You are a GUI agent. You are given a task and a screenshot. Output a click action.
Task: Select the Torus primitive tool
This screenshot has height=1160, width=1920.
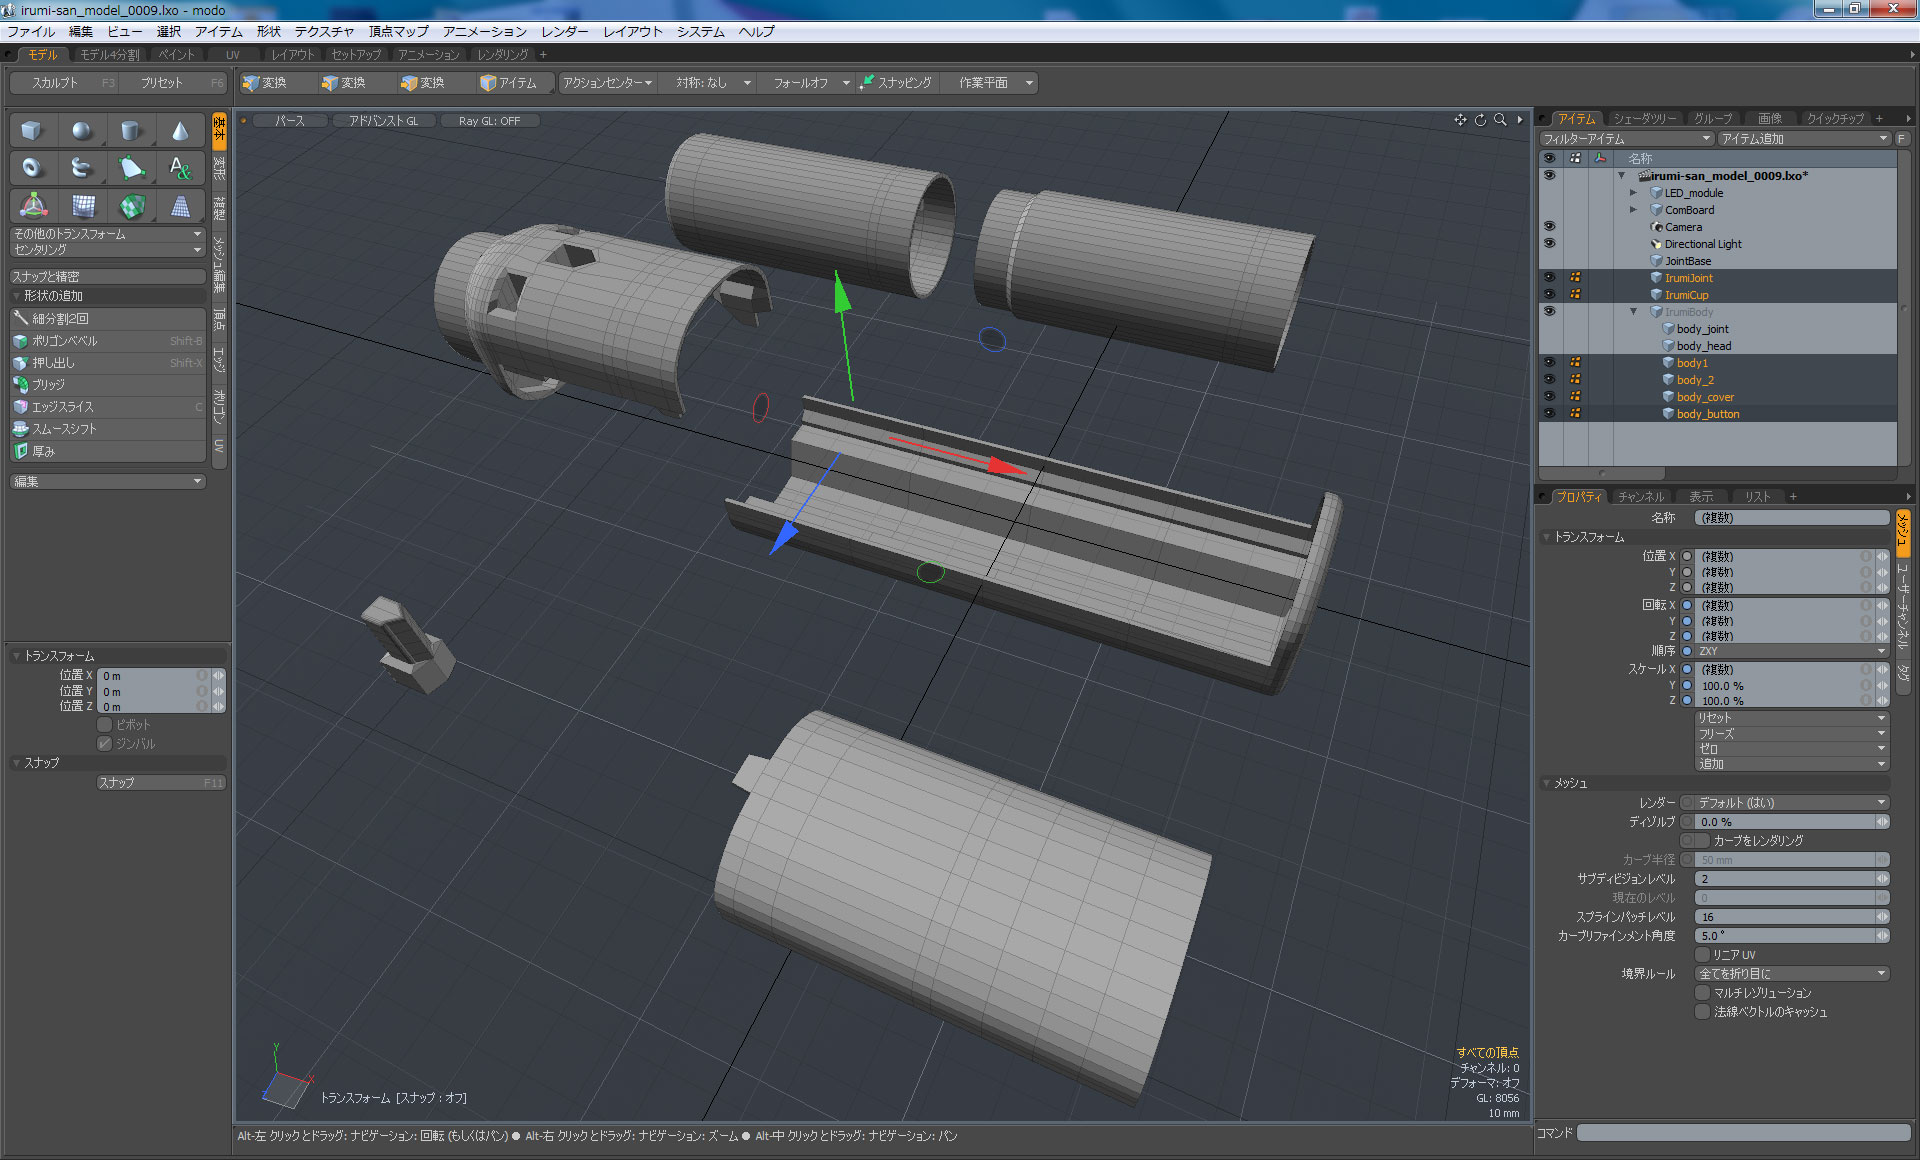coord(32,168)
